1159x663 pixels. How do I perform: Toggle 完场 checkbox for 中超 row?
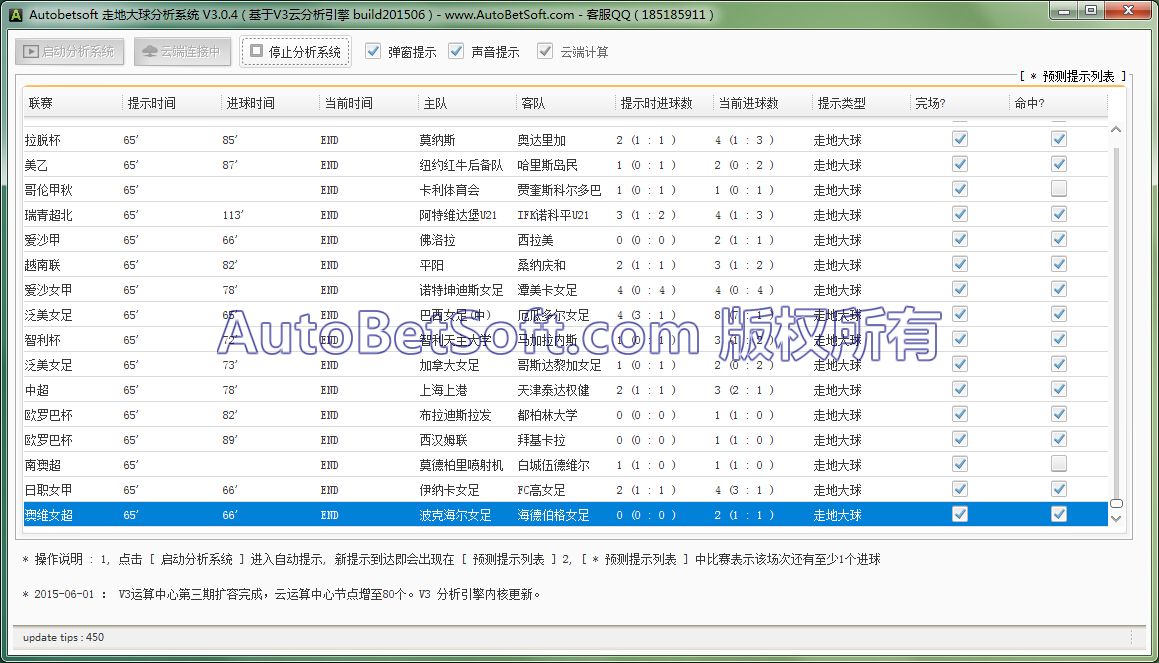coord(960,389)
